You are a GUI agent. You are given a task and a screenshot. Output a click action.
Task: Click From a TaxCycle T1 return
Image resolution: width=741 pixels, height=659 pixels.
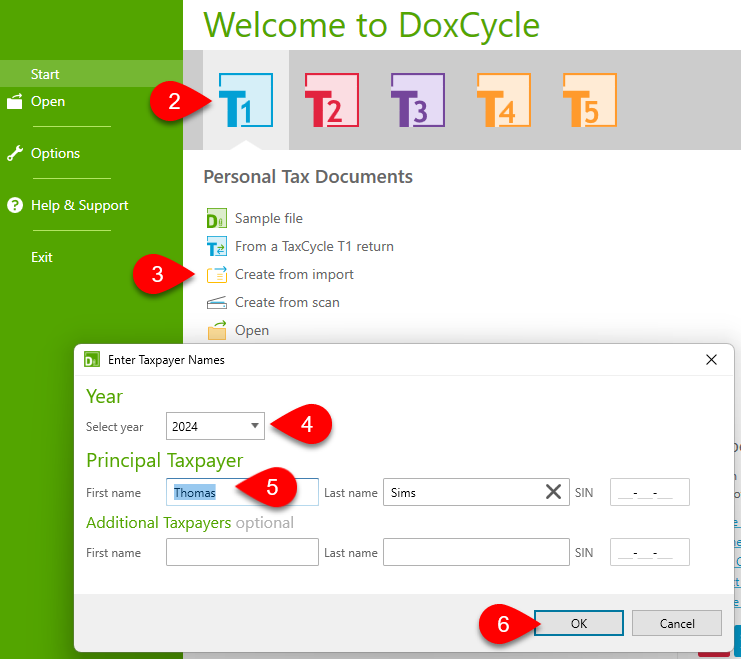coord(314,246)
